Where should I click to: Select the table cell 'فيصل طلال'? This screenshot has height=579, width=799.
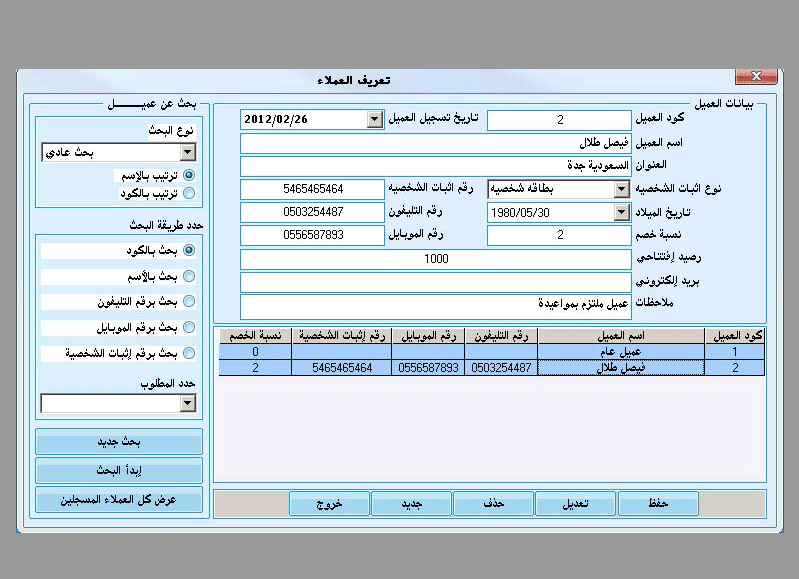click(x=621, y=367)
